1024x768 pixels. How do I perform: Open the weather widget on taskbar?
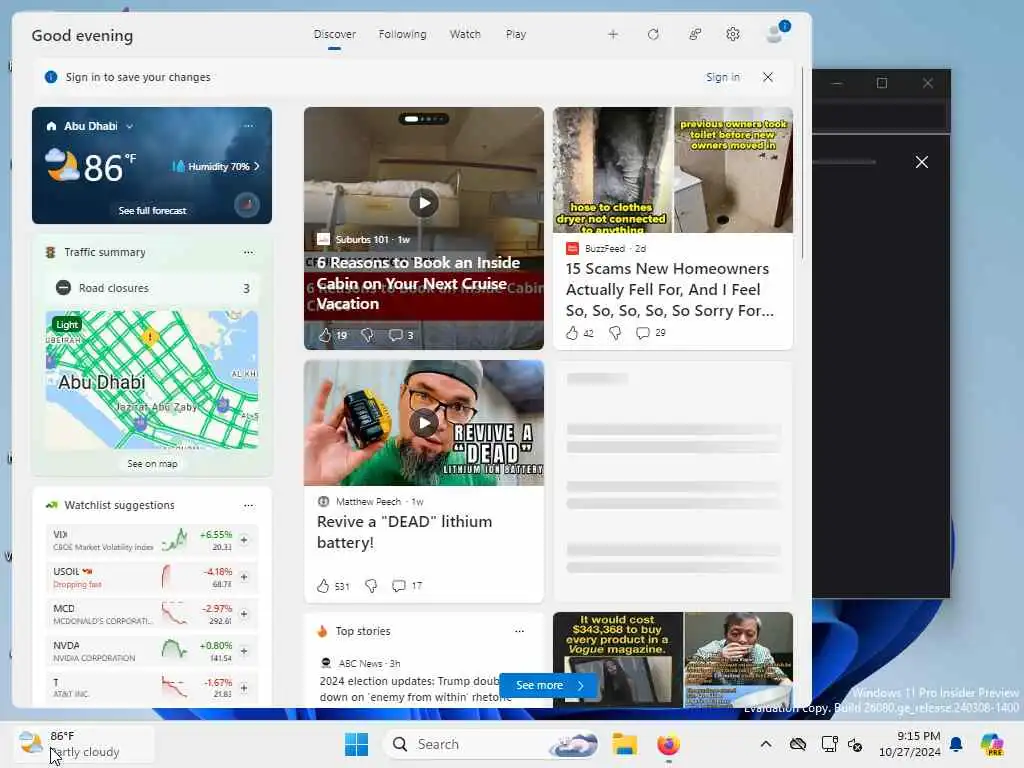[x=85, y=744]
